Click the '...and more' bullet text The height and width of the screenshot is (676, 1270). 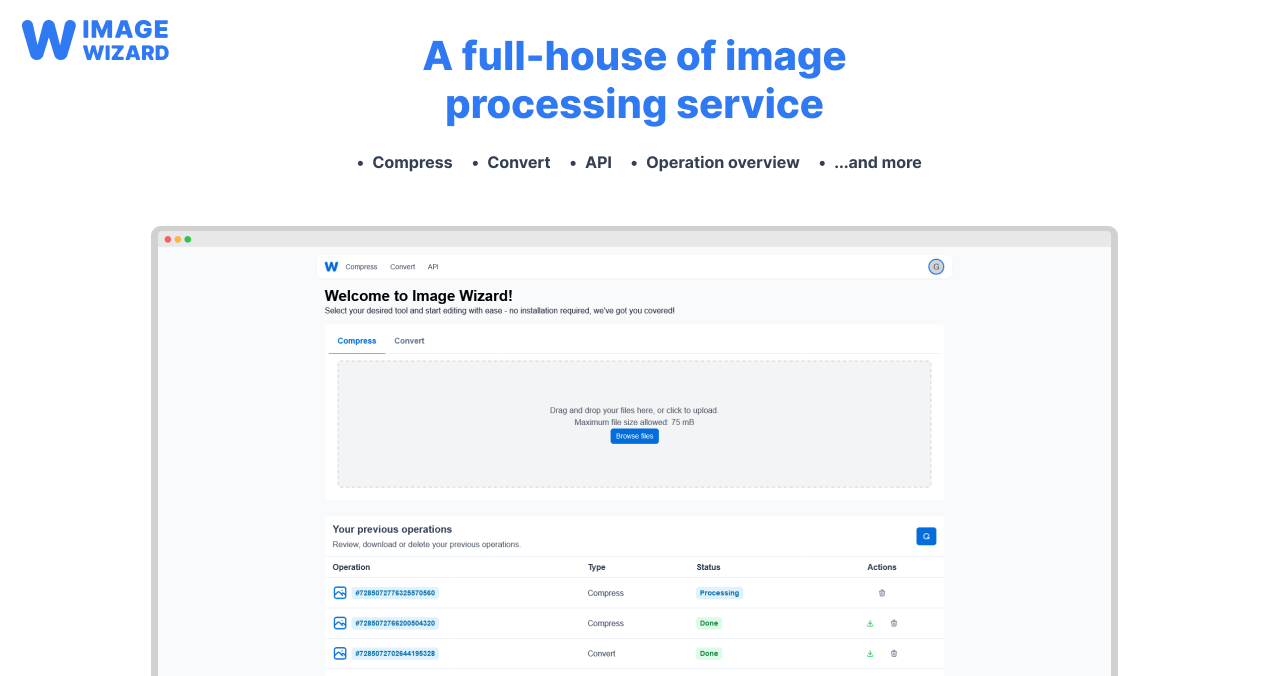coord(878,162)
